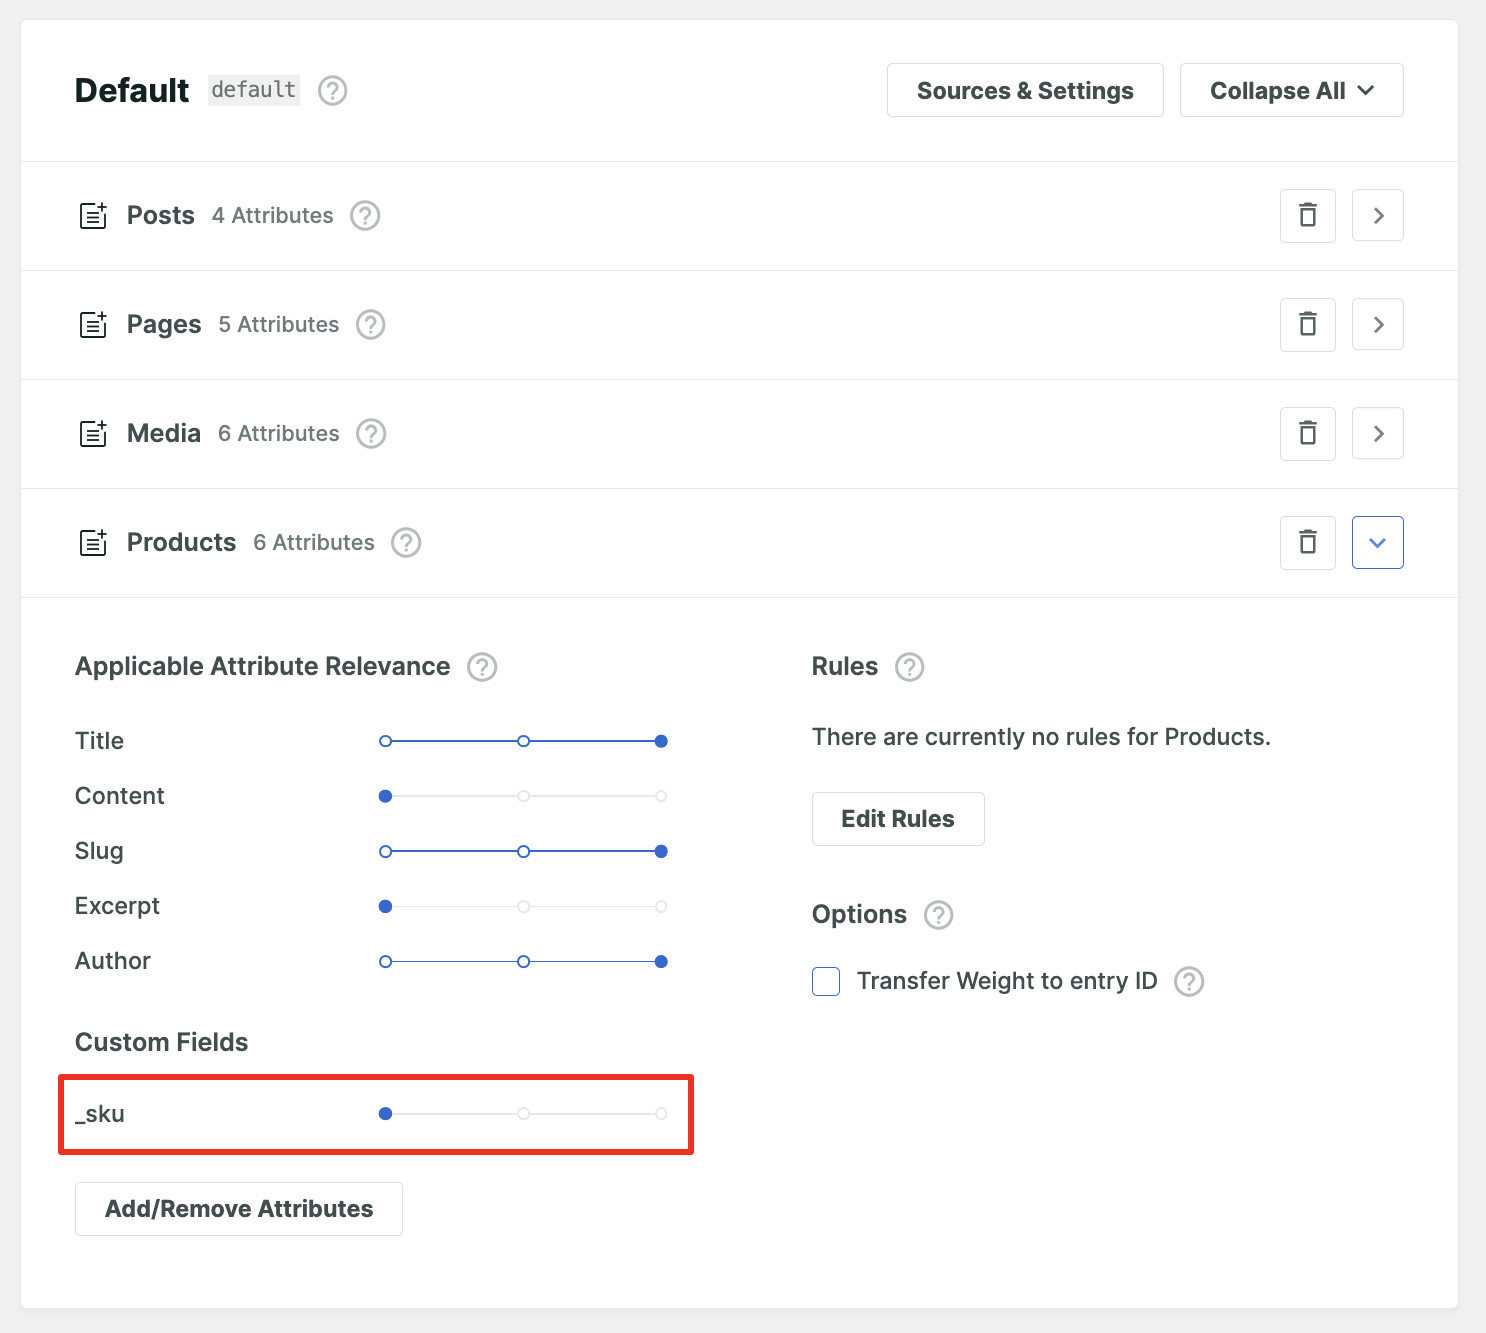Image resolution: width=1486 pixels, height=1333 pixels.
Task: Click the Posts source title
Action: (161, 216)
